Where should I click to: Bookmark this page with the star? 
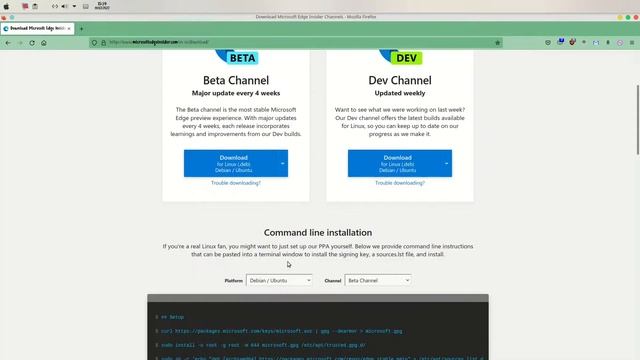(497, 42)
